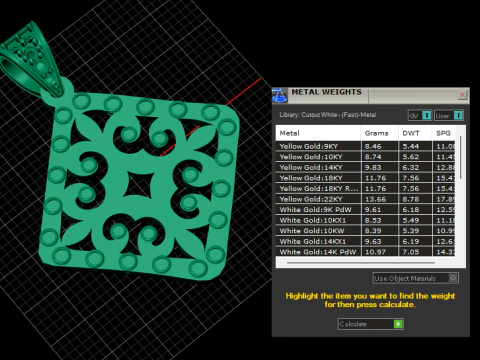Select the Yellow Gold:10KY row

tap(365, 157)
